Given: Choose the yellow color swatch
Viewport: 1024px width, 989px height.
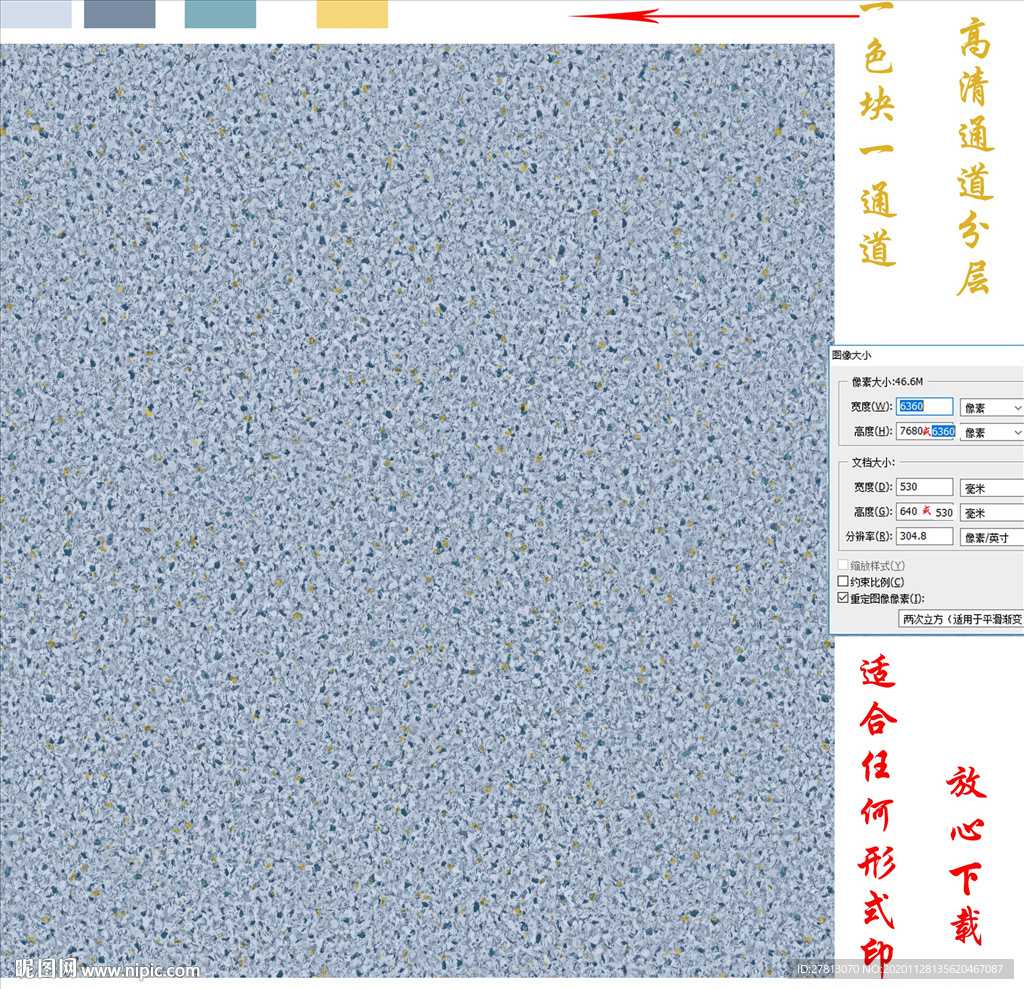Looking at the screenshot, I should tap(352, 13).
